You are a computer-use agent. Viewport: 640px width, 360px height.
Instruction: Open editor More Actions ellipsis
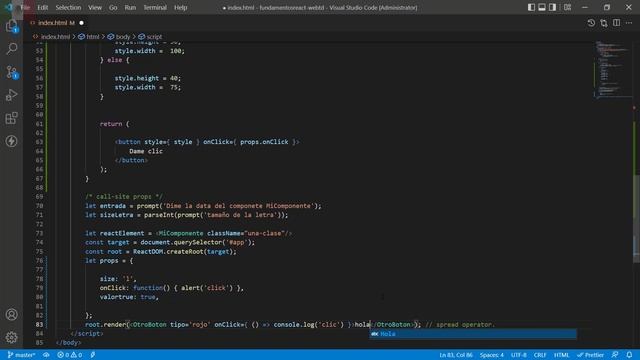629,23
